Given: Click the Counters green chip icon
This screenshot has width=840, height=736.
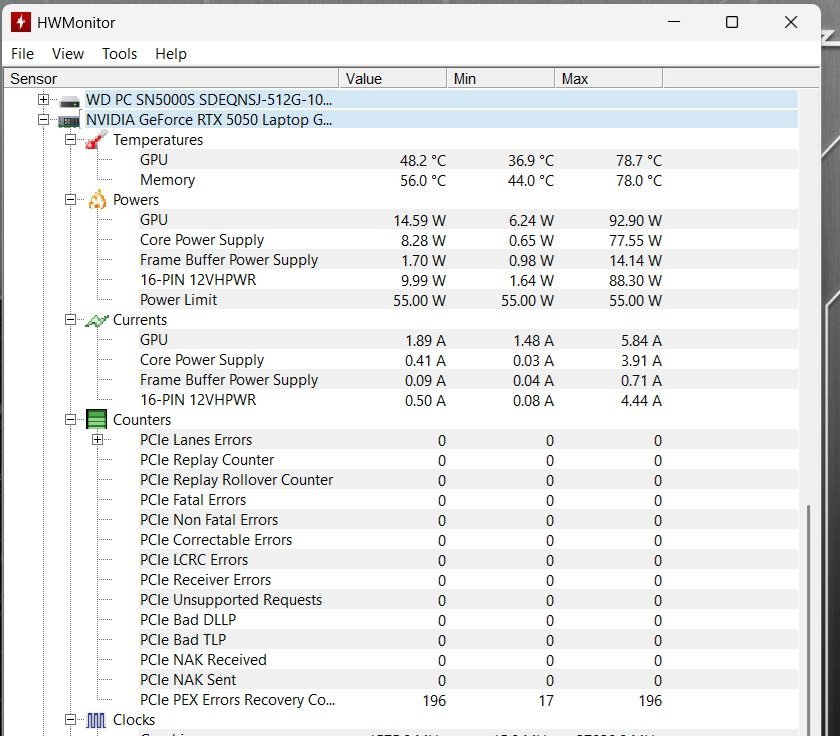Looking at the screenshot, I should tap(97, 420).
